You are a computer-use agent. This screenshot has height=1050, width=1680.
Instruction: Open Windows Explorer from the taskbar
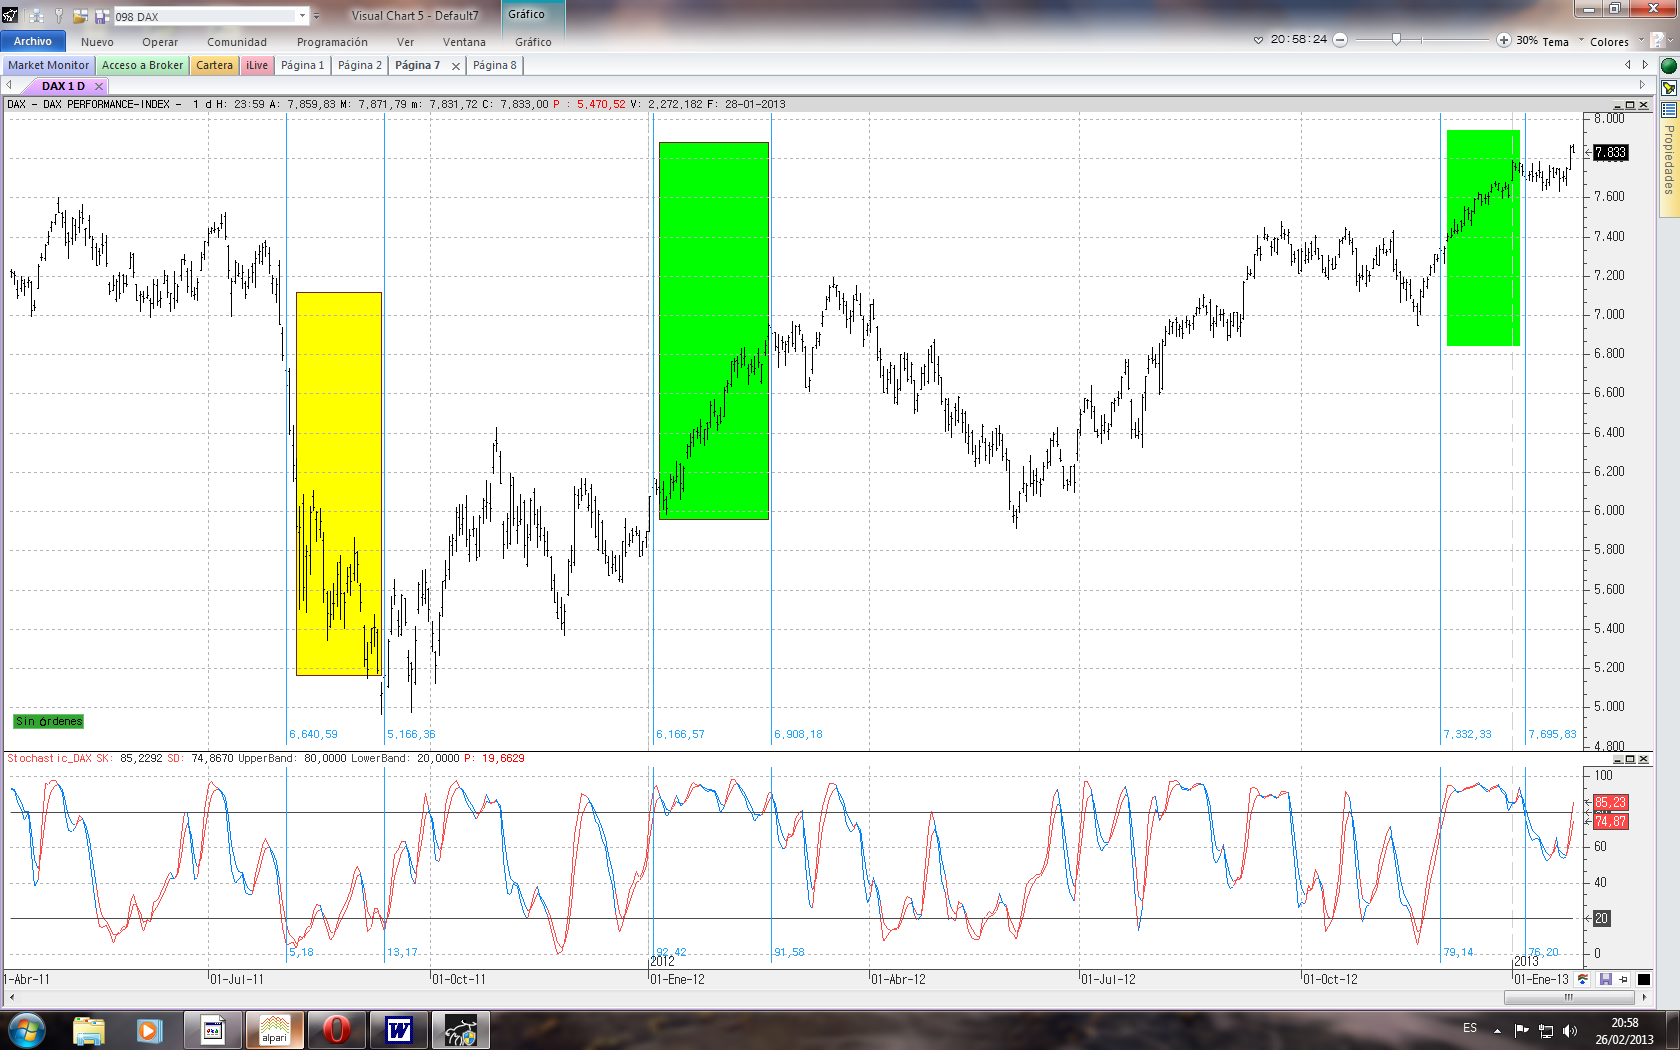(x=89, y=1030)
